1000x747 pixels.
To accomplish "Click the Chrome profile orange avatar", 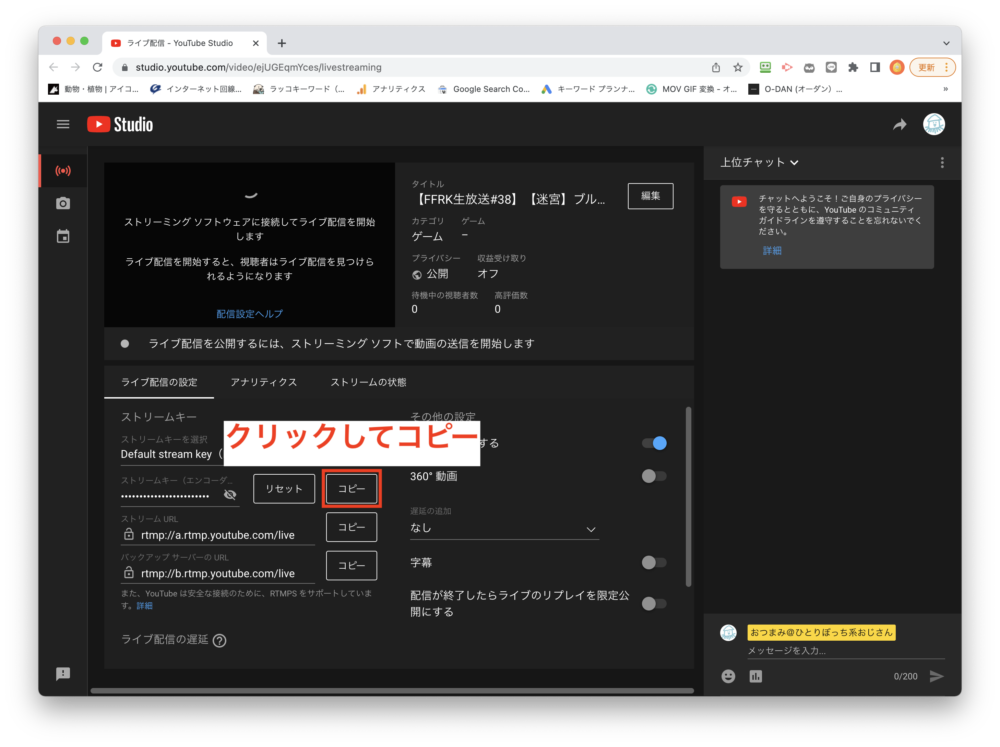I will tap(897, 67).
